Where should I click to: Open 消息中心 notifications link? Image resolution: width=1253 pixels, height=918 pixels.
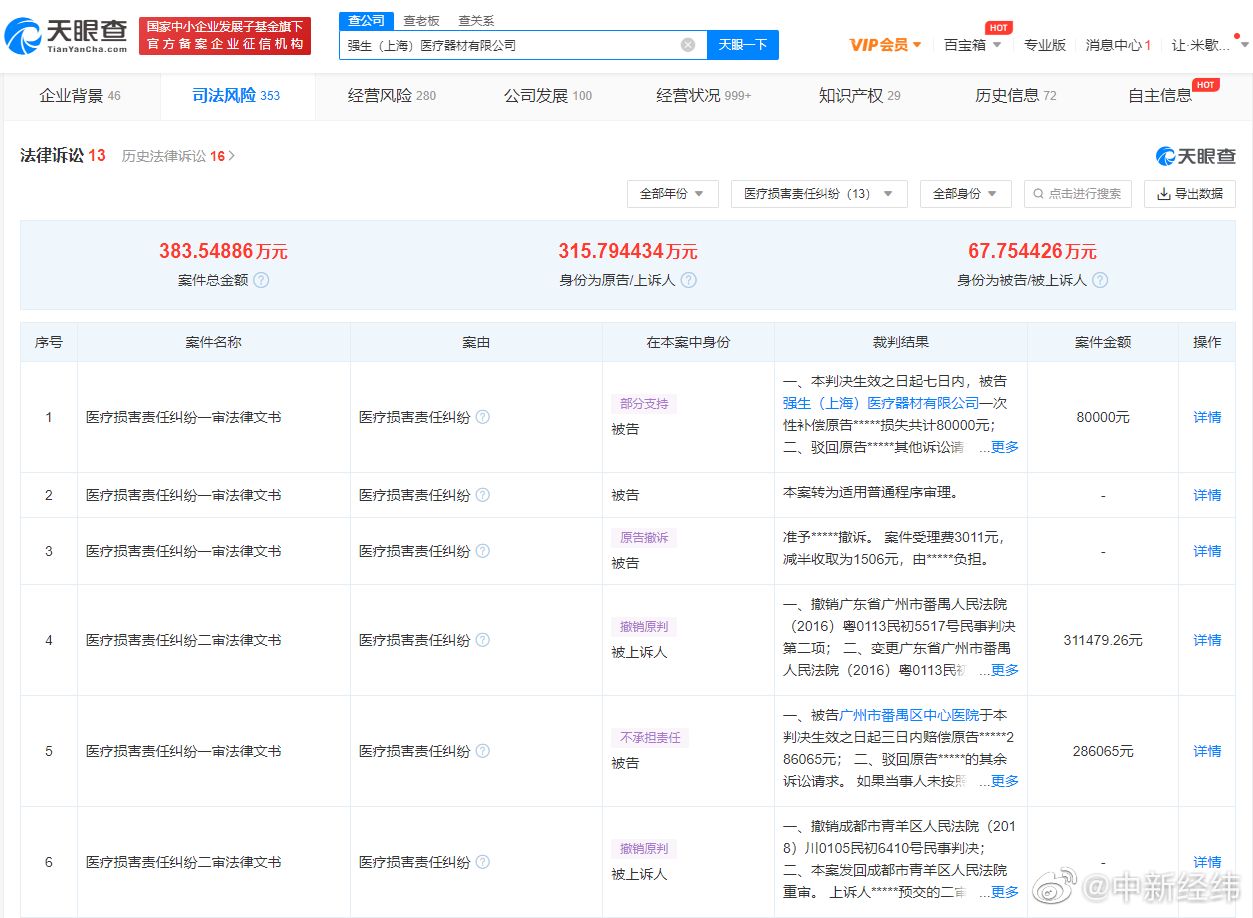(x=1118, y=45)
